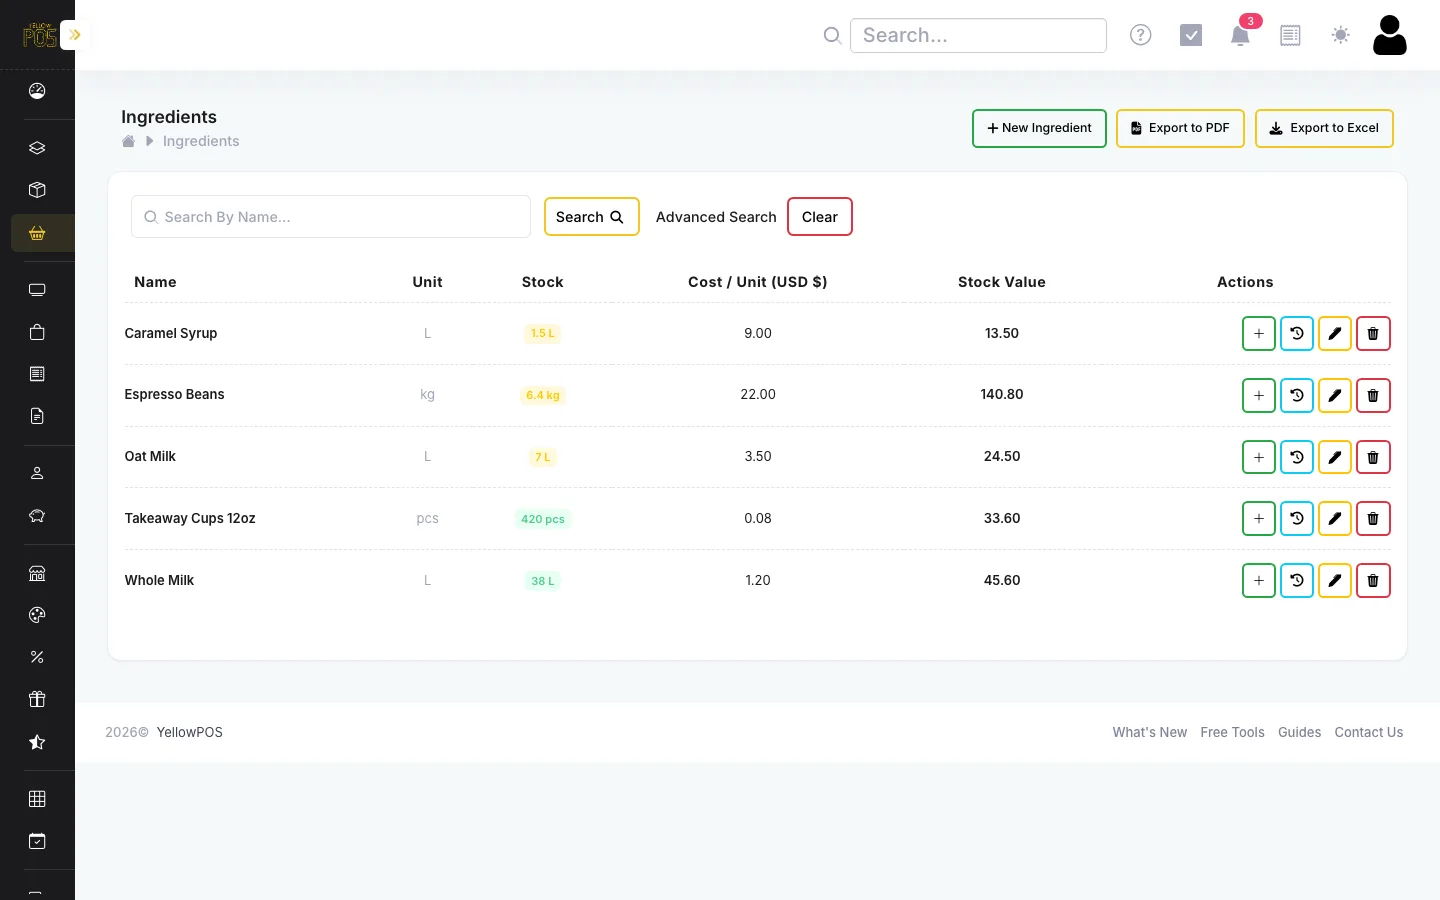The height and width of the screenshot is (900, 1440).
Task: Open the What's New footer link
Action: coord(1150,732)
